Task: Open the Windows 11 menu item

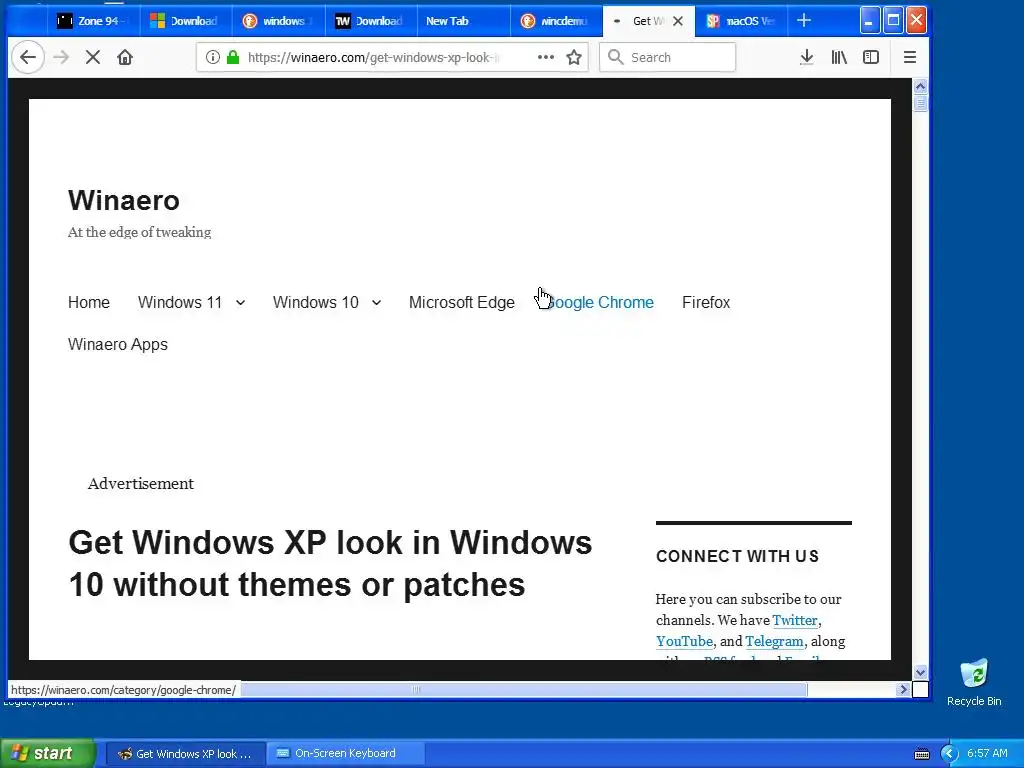Action: point(180,302)
